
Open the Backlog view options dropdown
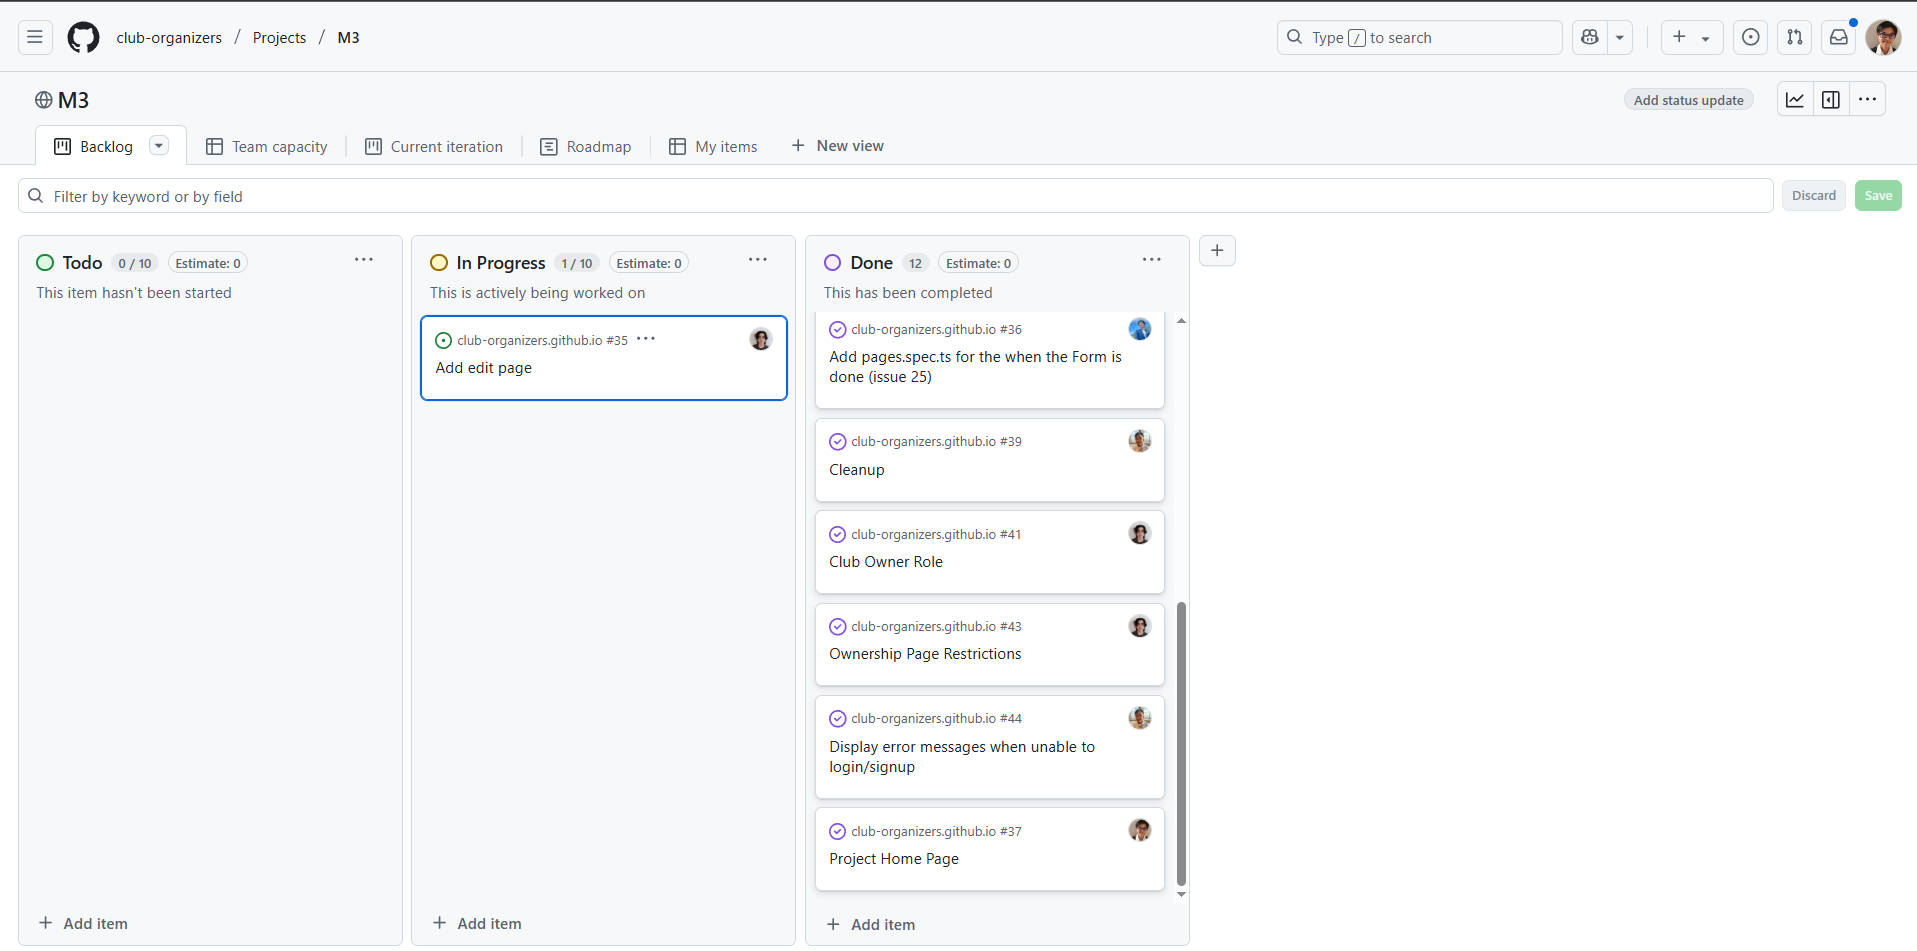coord(158,146)
